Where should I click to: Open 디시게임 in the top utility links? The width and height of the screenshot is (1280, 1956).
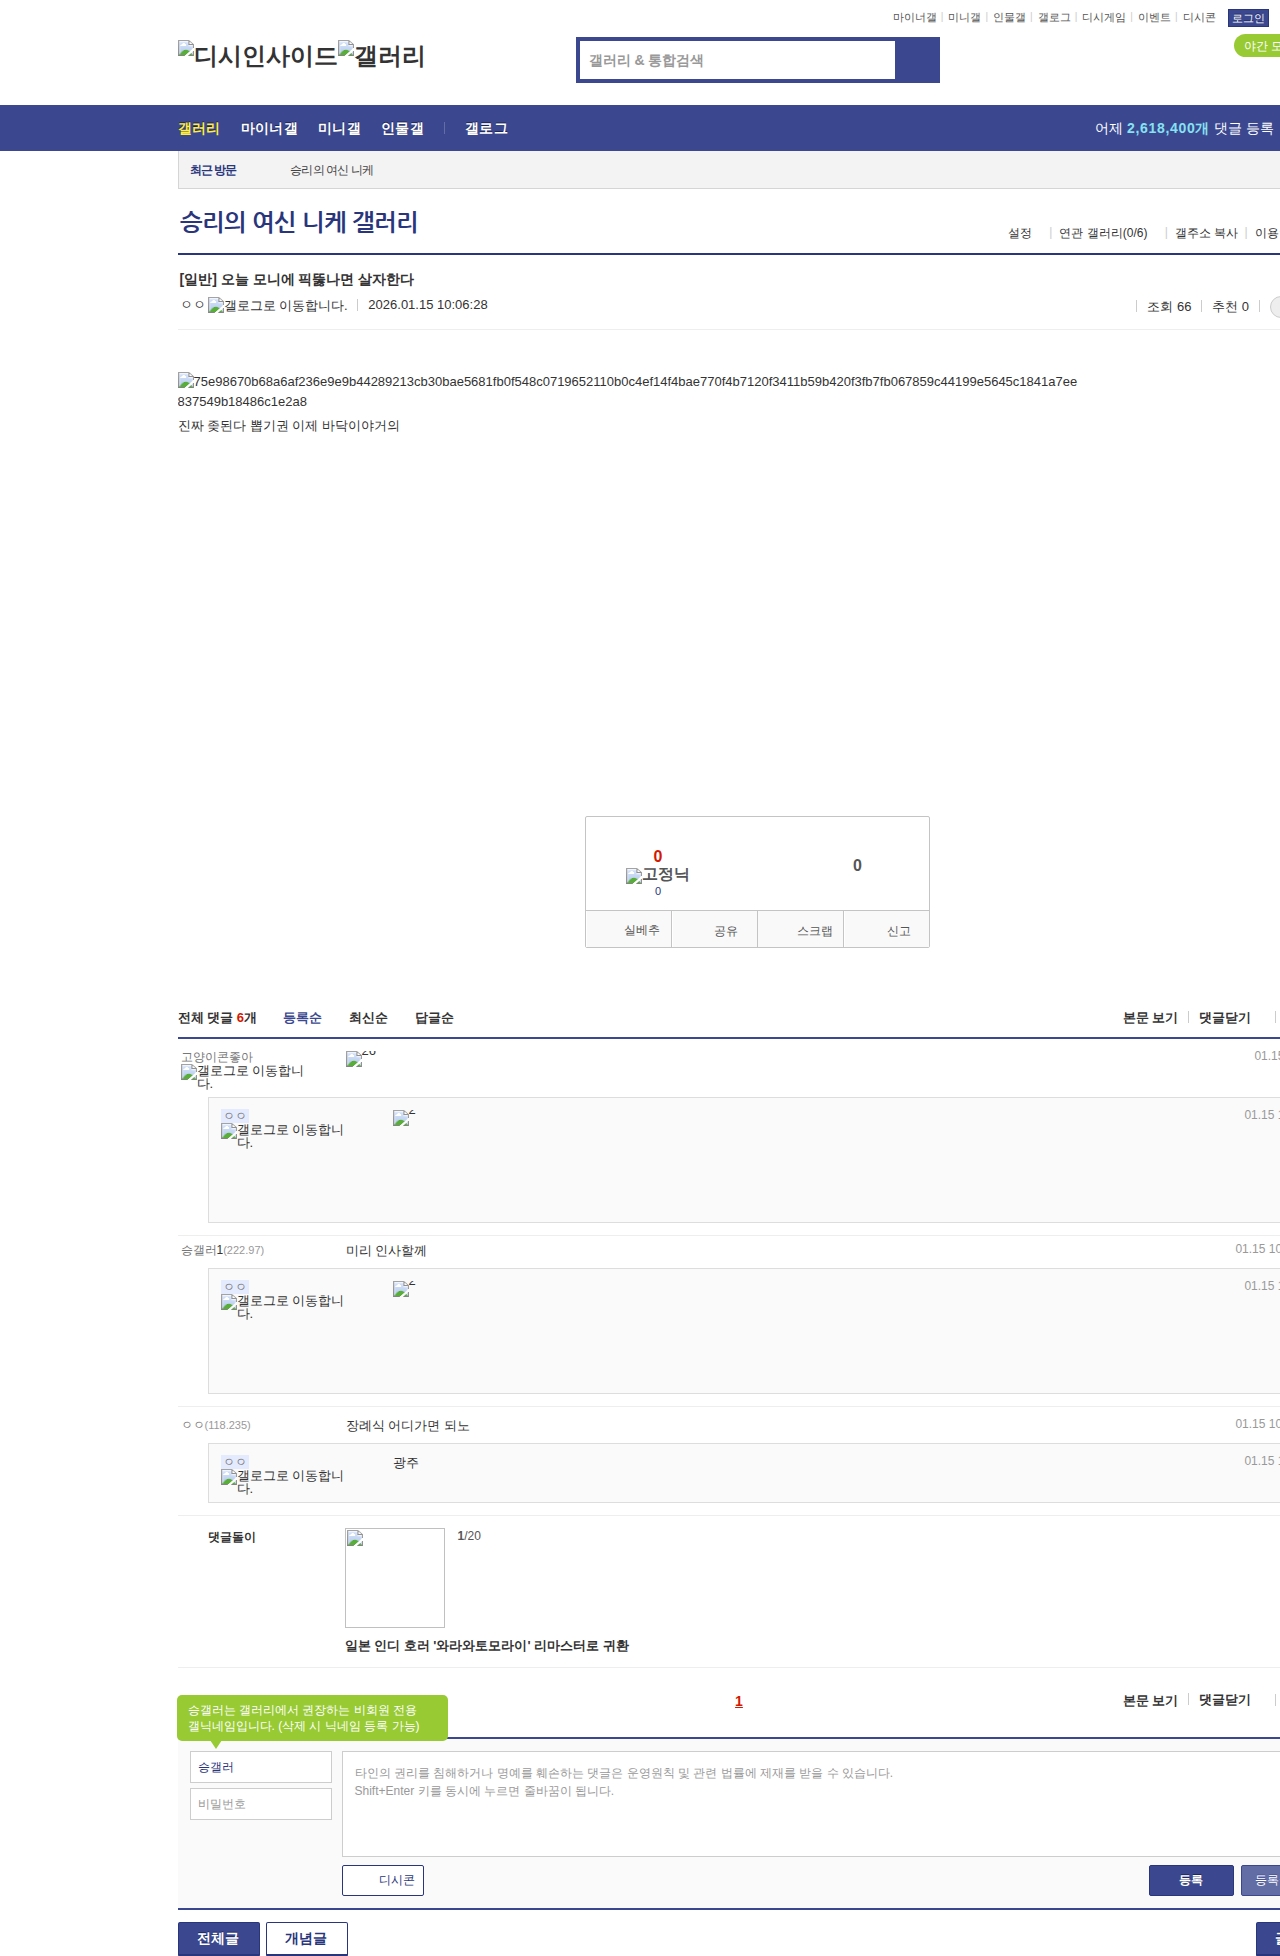[x=1104, y=18]
